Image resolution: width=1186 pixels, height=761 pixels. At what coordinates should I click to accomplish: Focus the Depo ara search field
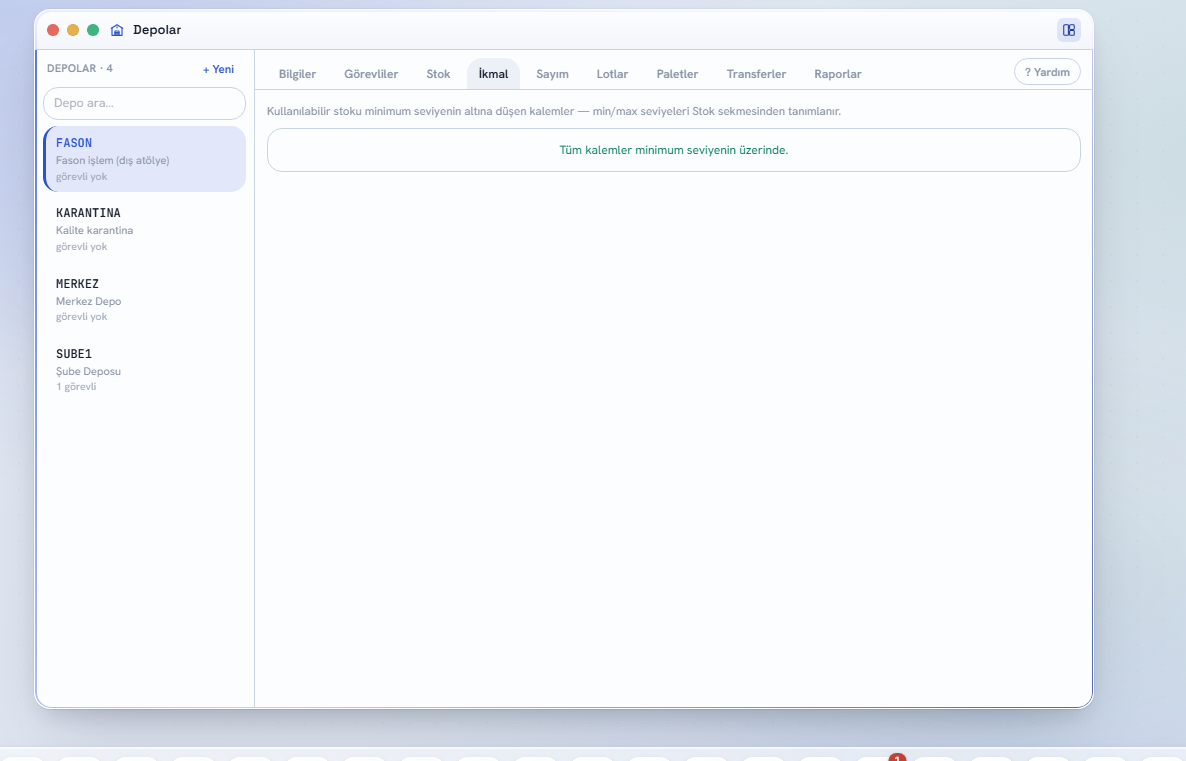(144, 104)
